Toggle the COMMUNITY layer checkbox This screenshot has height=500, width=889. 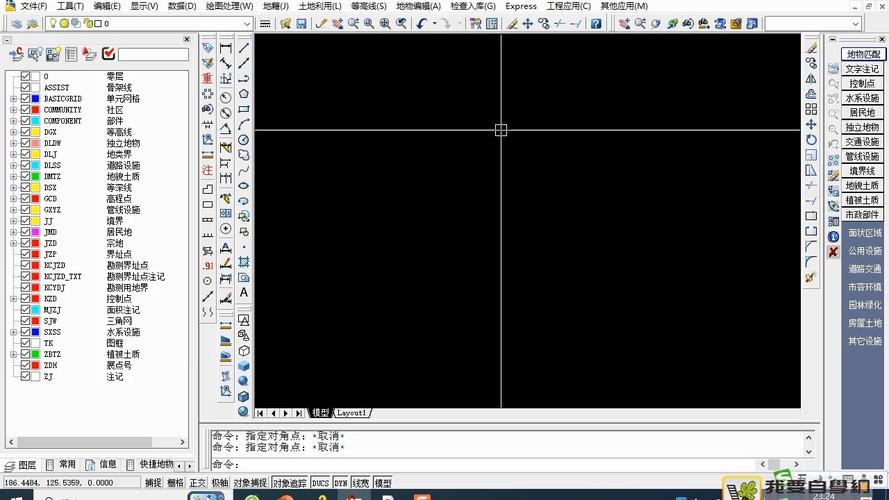click(25, 109)
